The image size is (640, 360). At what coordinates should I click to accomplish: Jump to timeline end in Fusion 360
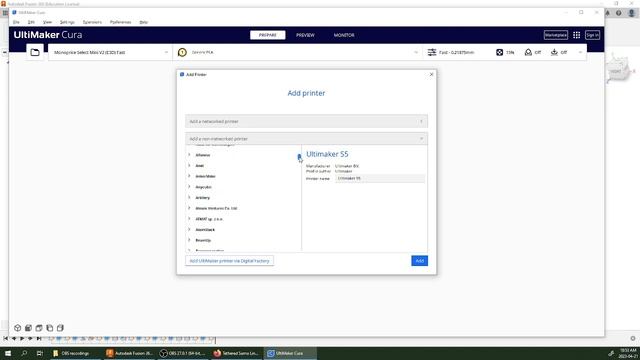tap(39, 338)
